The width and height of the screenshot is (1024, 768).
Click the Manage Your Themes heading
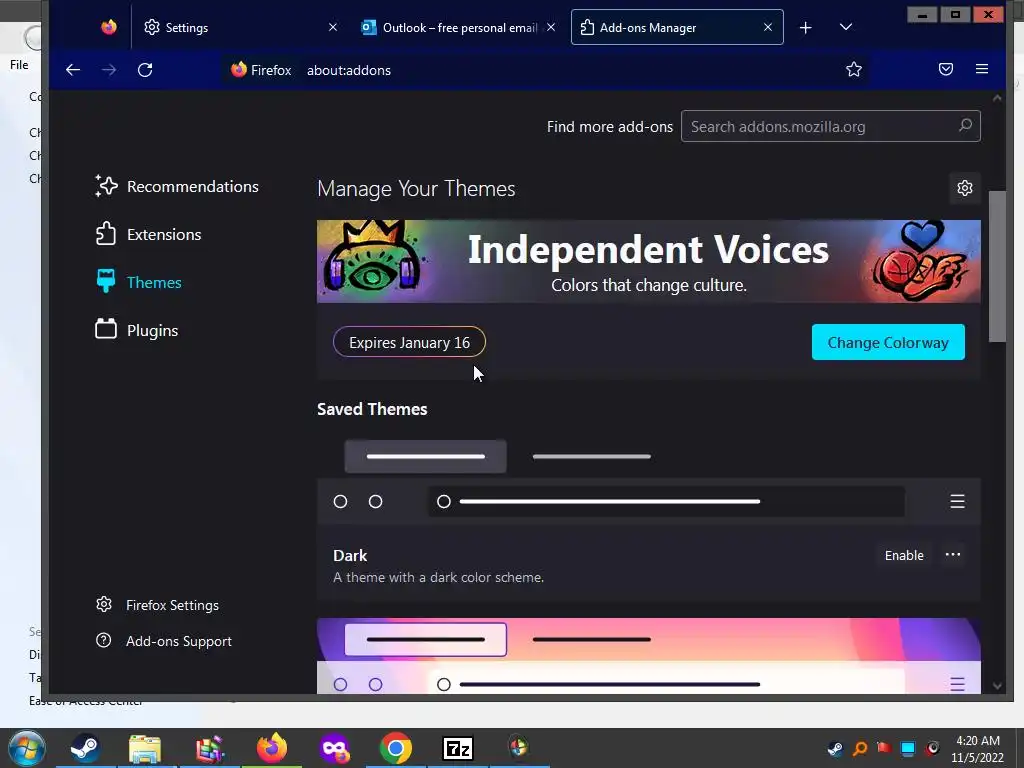coord(416,189)
